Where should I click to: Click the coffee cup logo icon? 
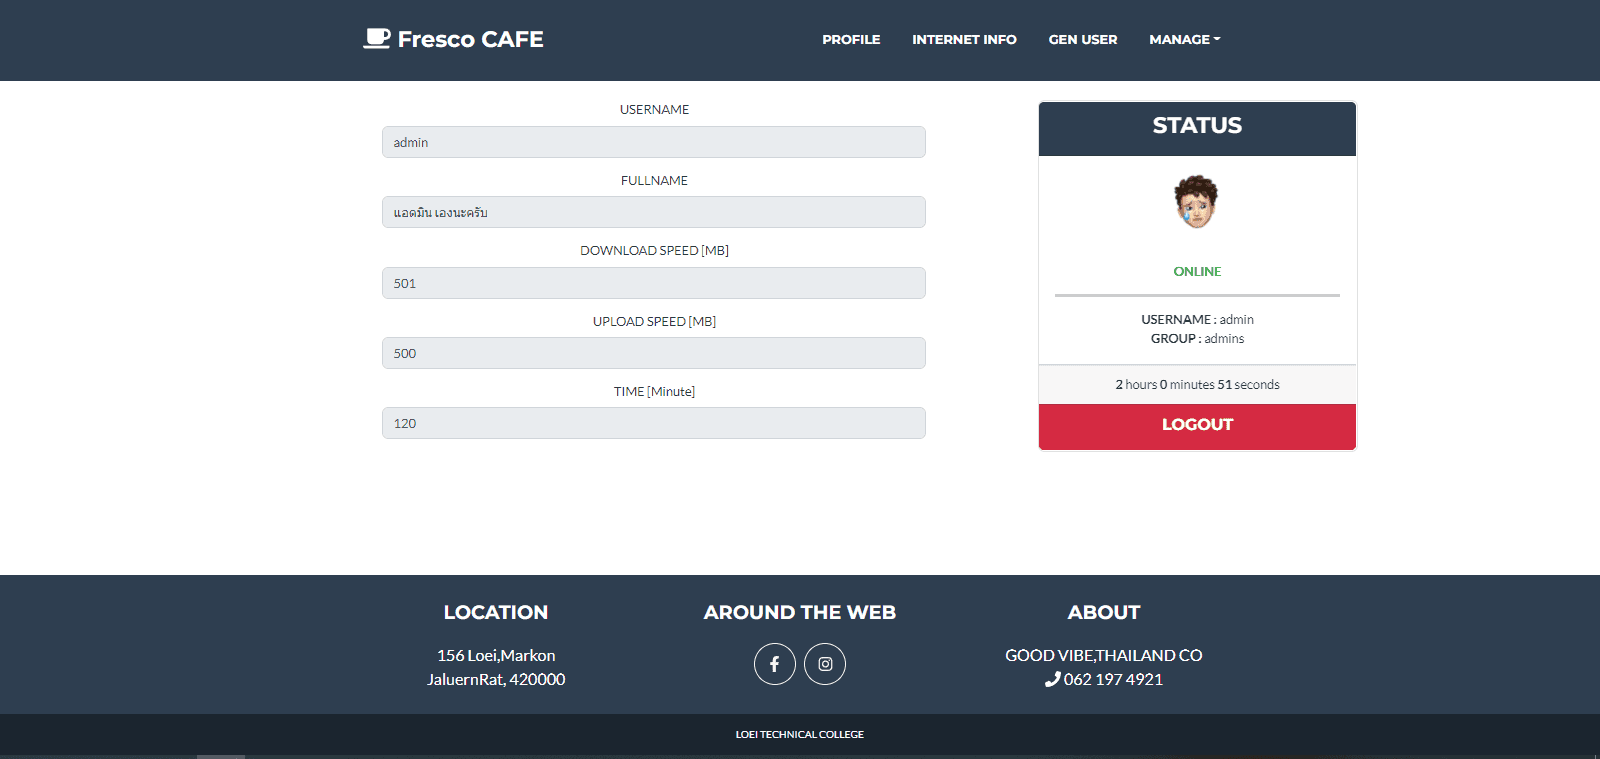tap(376, 39)
